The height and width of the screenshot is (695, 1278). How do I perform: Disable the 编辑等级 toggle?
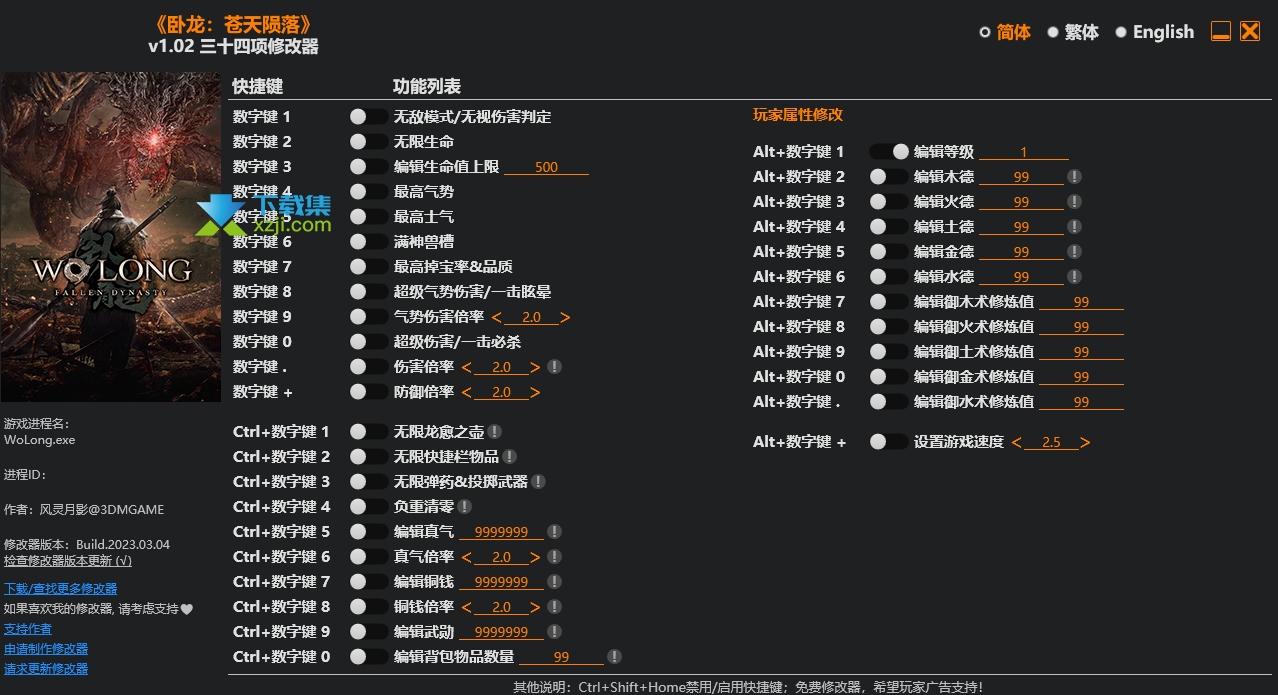point(889,152)
